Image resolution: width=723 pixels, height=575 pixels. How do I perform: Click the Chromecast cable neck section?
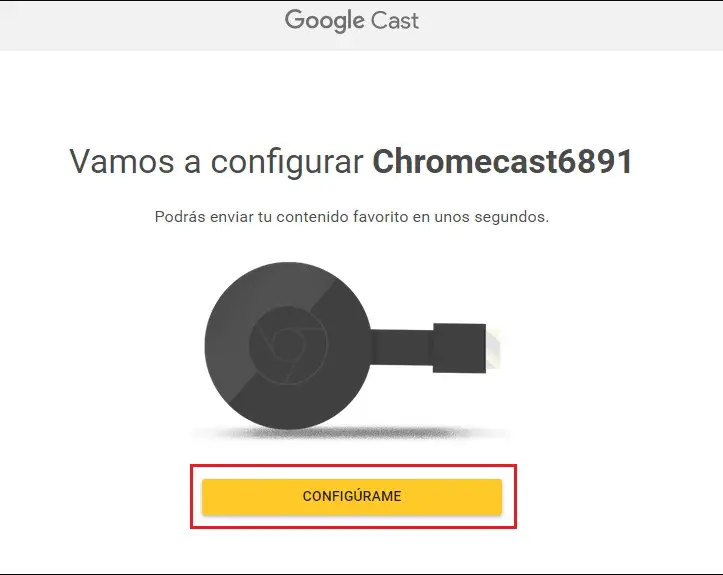402,347
